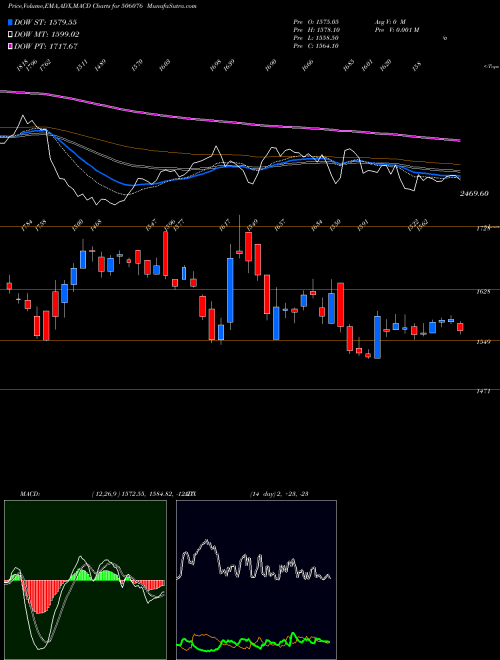Click the ADX '(14 day)' values text

pyautogui.click(x=279, y=494)
